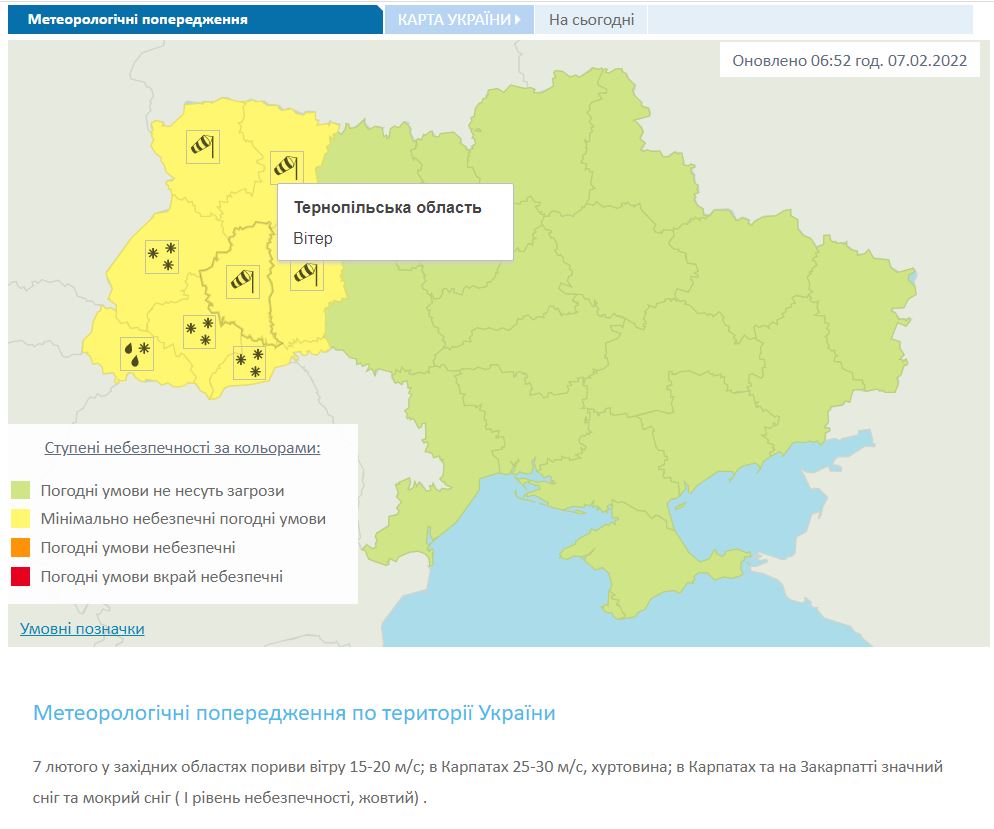994x829 pixels.
Task: Select the orange dangerous conditions legend swatch
Action: coord(20,548)
